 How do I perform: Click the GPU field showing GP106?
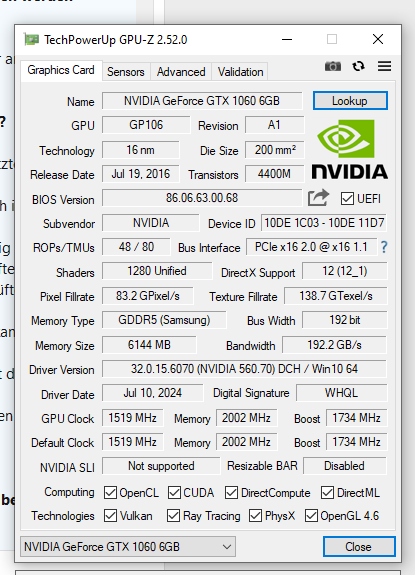click(x=146, y=125)
